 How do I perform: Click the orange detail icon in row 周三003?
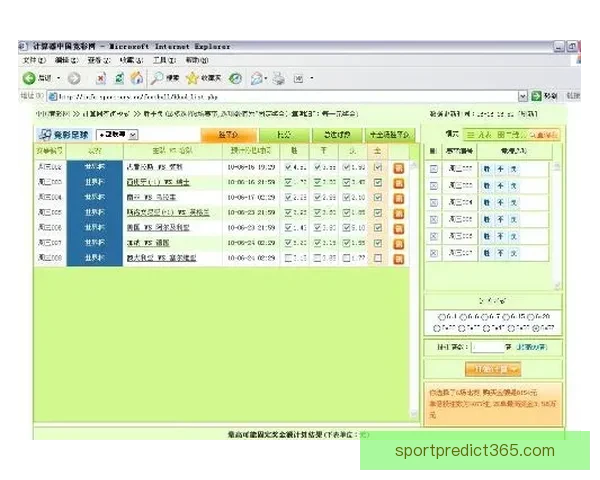(399, 183)
